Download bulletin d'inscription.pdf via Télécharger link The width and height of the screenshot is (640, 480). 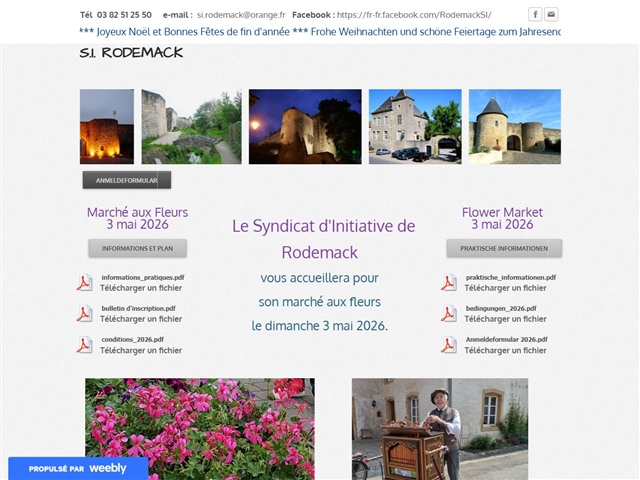pos(141,319)
